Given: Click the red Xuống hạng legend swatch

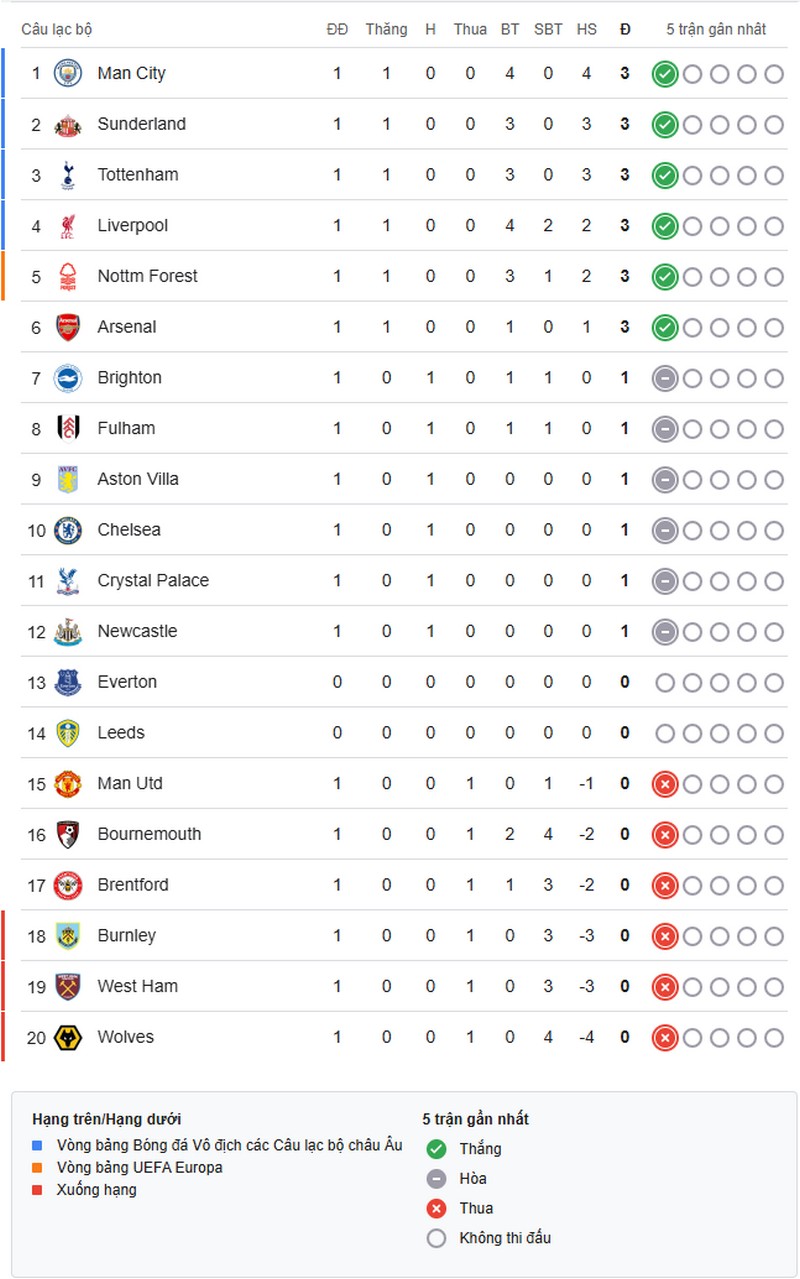Looking at the screenshot, I should point(37,1190).
